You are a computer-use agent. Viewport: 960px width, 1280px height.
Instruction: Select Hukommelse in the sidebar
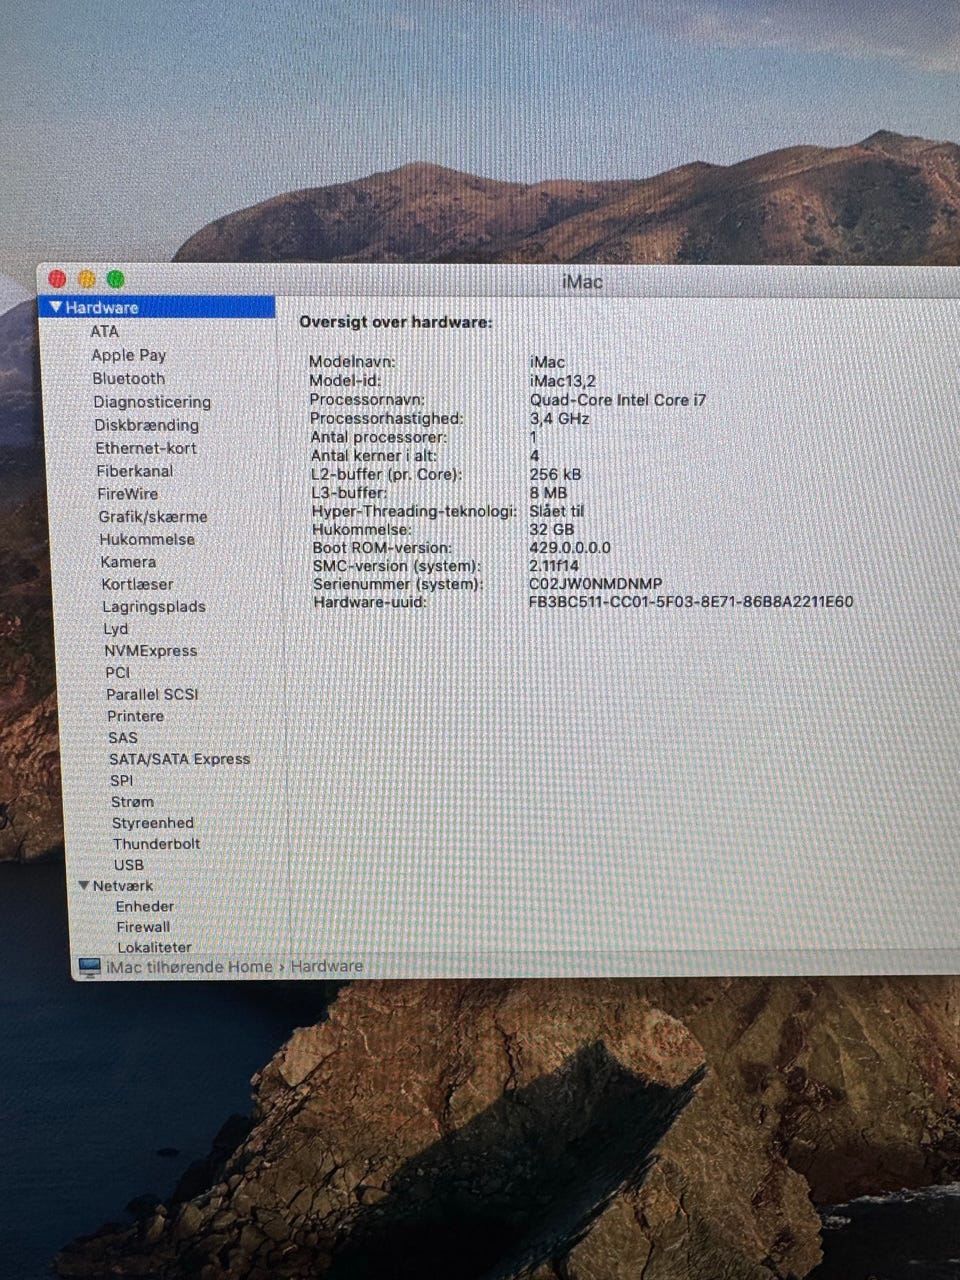click(147, 539)
